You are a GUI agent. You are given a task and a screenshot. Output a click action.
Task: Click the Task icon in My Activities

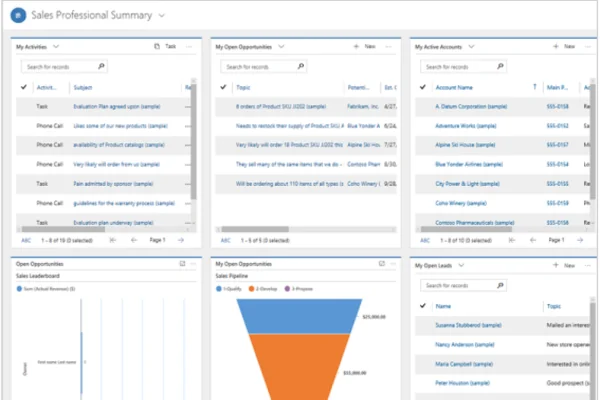click(x=157, y=46)
